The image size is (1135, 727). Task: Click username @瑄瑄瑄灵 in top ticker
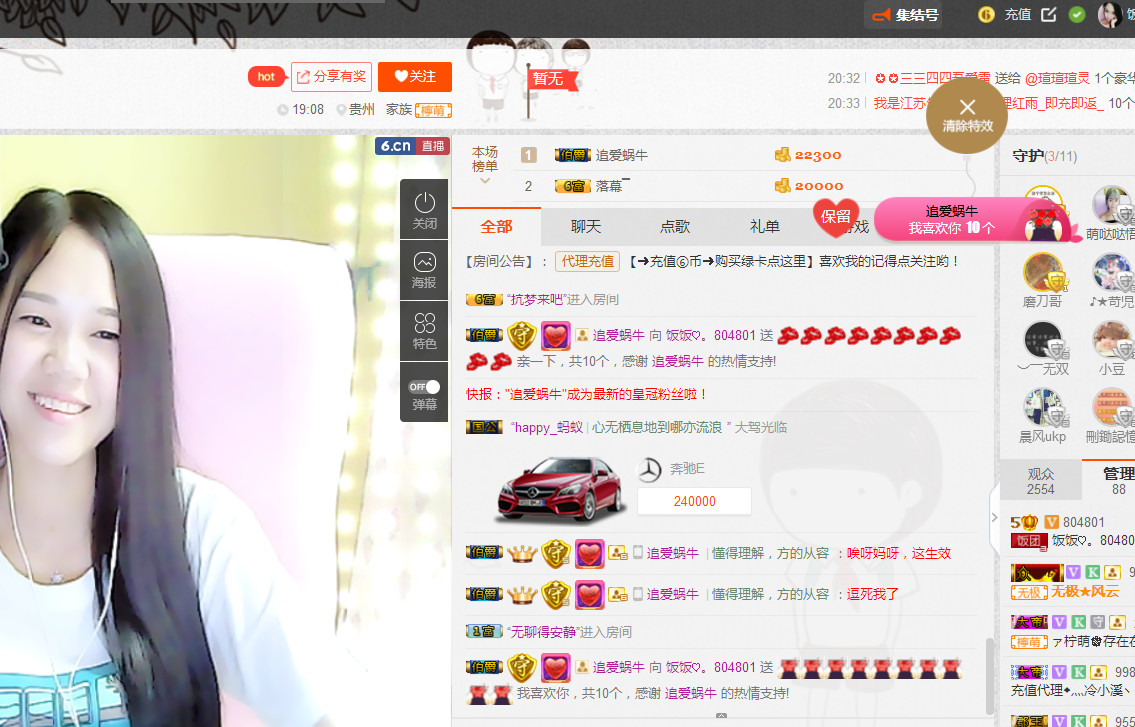(x=1058, y=78)
